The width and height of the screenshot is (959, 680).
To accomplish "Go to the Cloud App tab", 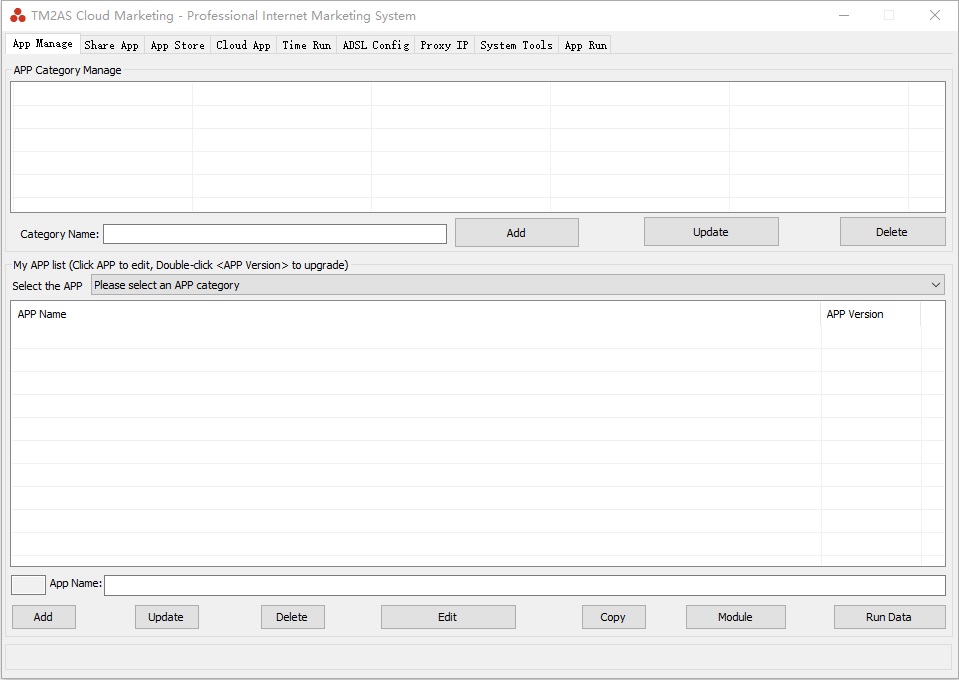I will [x=243, y=45].
